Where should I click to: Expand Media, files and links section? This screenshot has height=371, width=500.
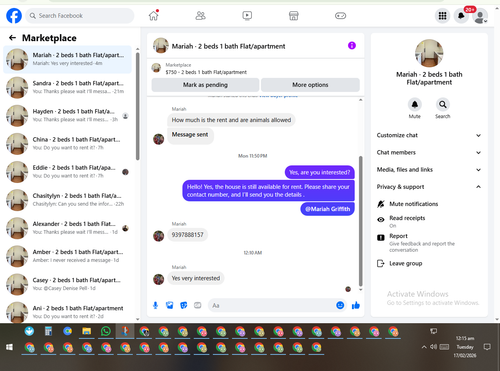429,170
